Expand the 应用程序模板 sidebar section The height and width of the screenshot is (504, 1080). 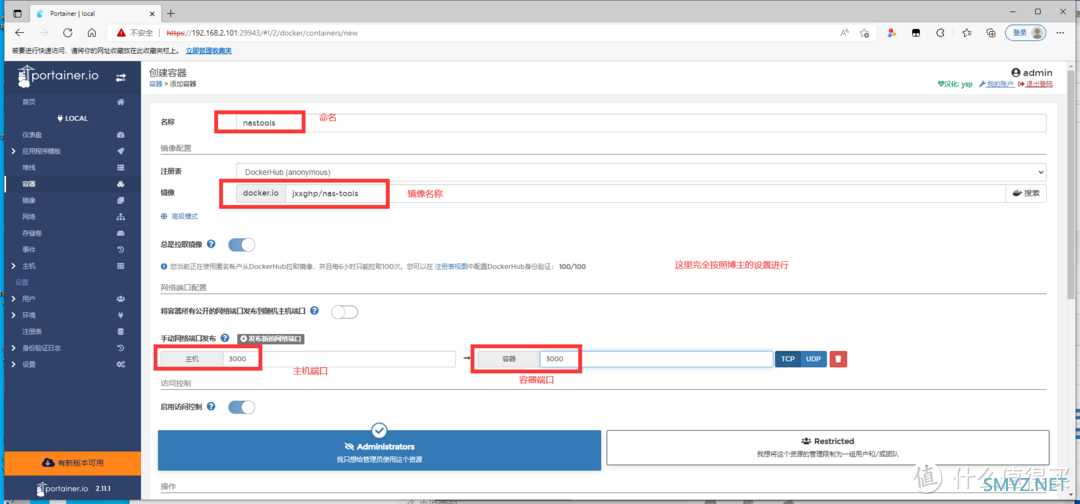click(x=13, y=151)
